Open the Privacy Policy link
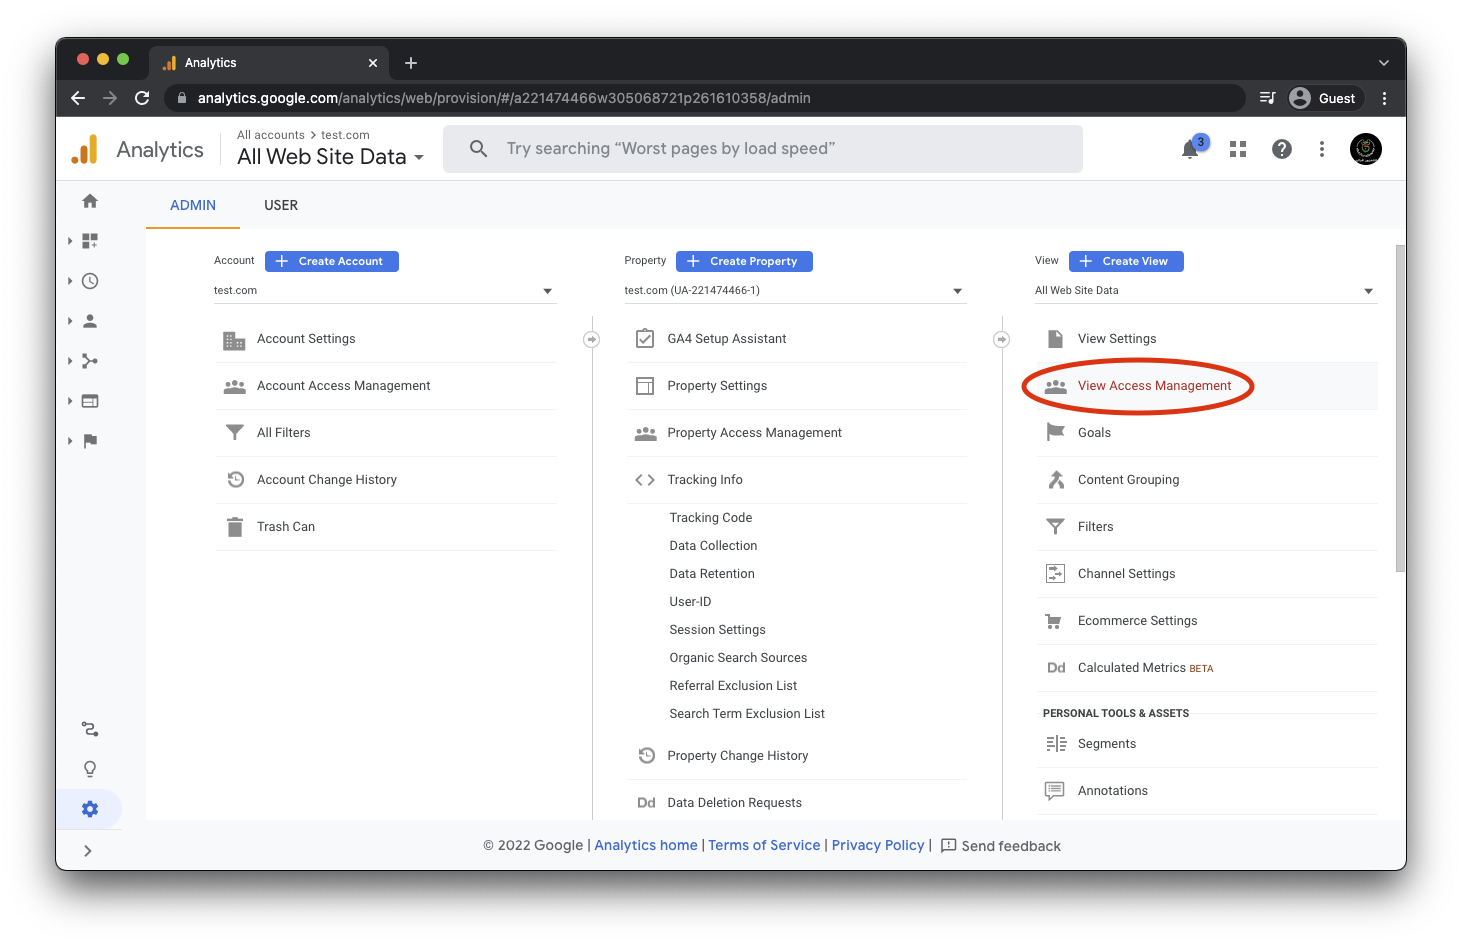 point(878,845)
